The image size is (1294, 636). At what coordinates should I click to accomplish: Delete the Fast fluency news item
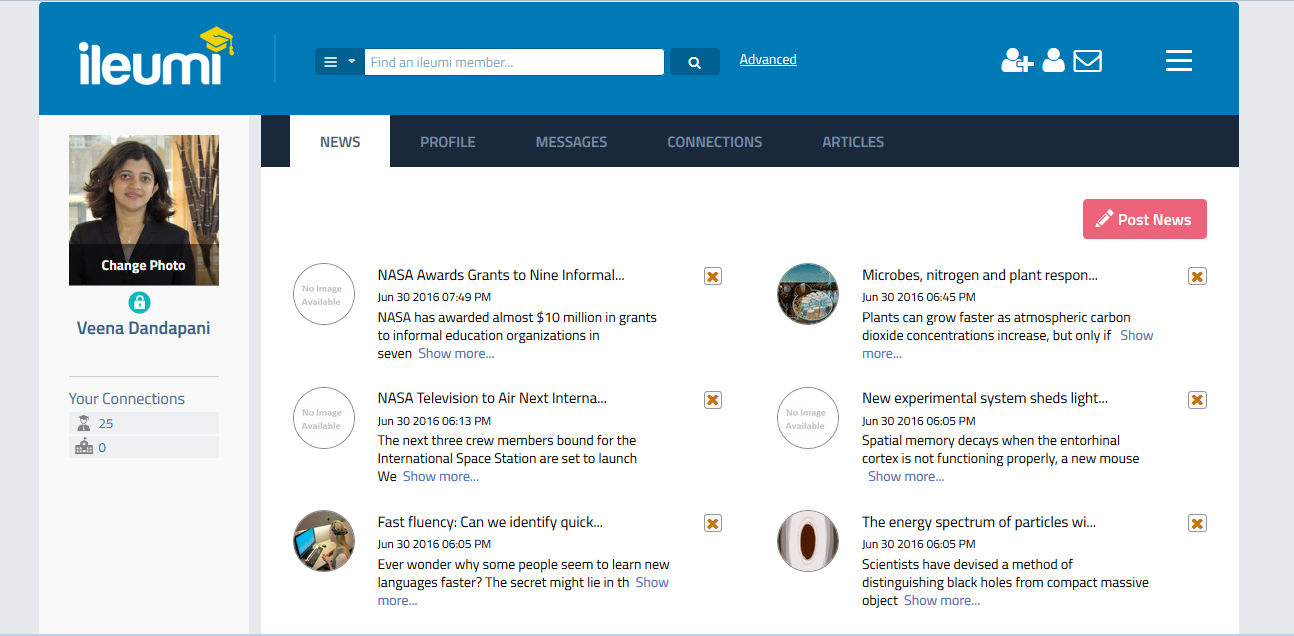[712, 523]
